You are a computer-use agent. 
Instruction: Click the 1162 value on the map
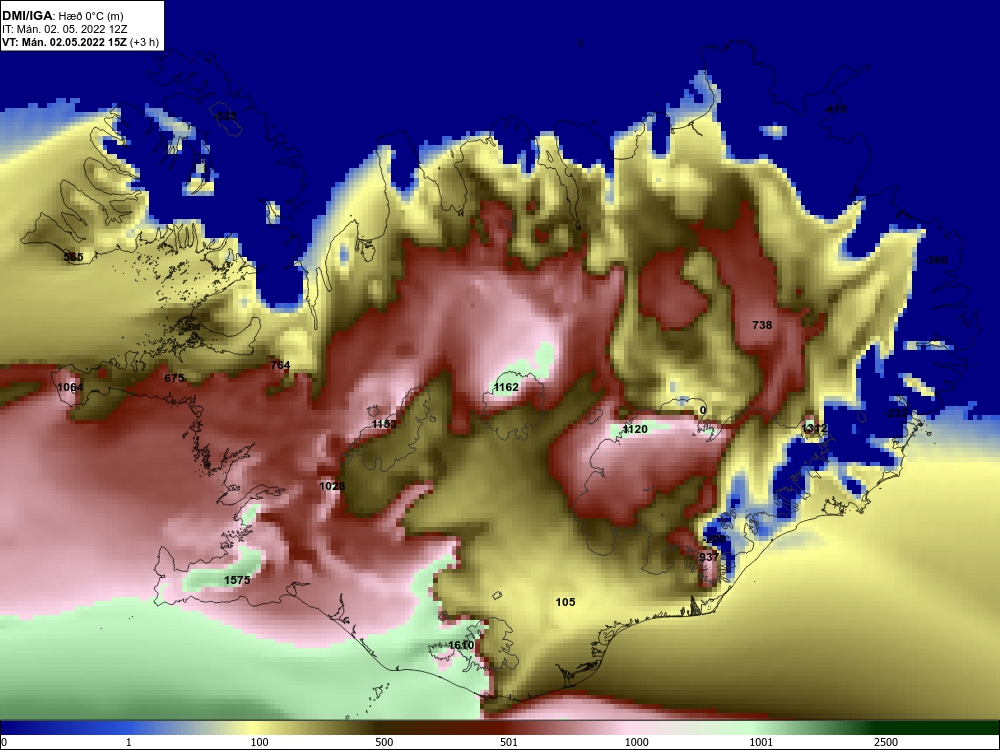[x=506, y=387]
